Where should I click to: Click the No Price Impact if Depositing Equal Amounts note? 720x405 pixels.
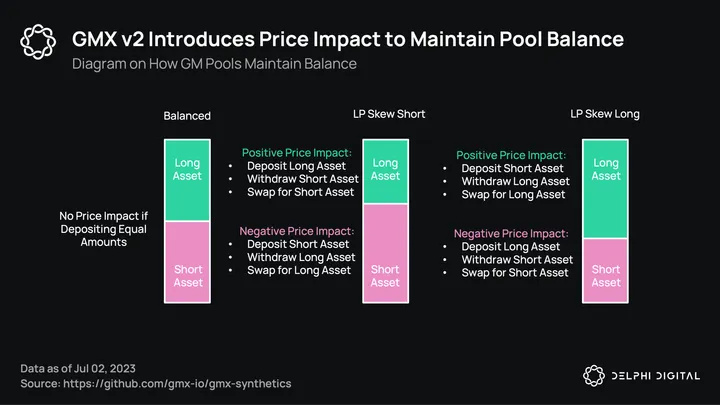tap(104, 229)
